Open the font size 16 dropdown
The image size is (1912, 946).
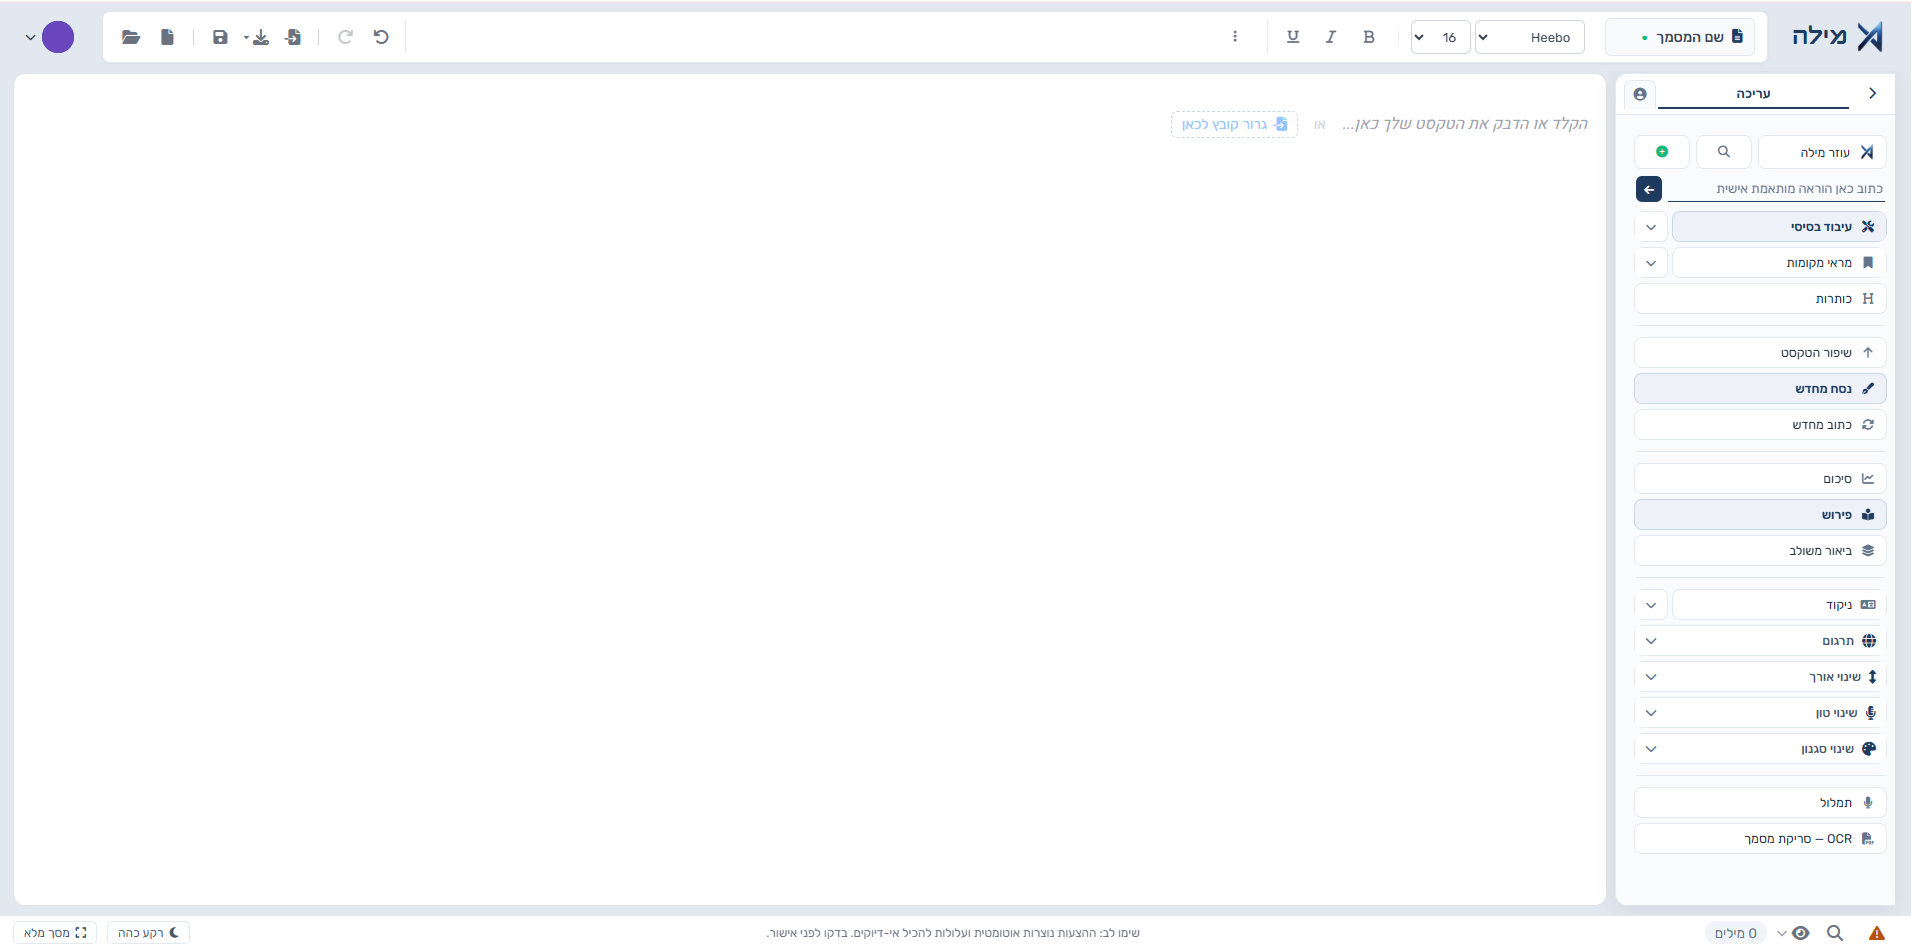[1441, 37]
